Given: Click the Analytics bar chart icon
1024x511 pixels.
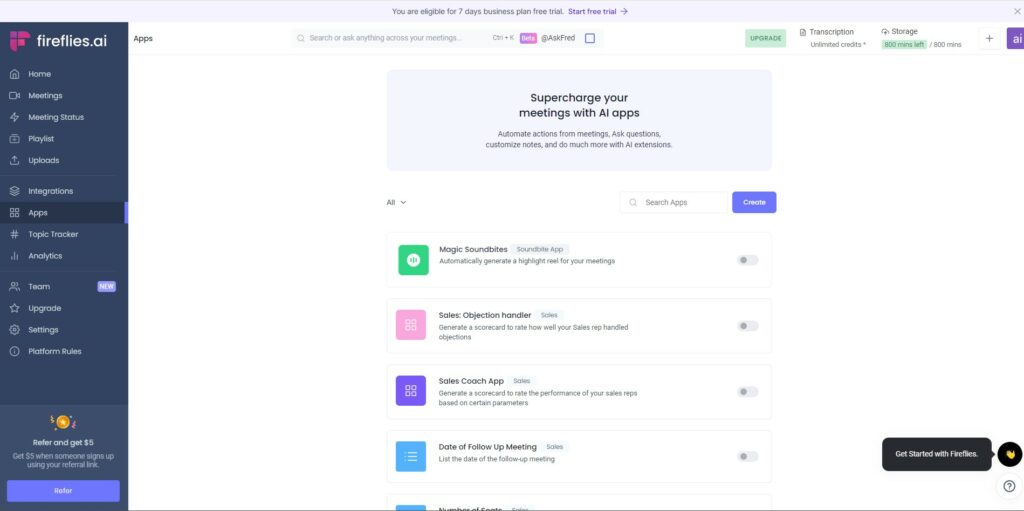Looking at the screenshot, I should coord(14,256).
